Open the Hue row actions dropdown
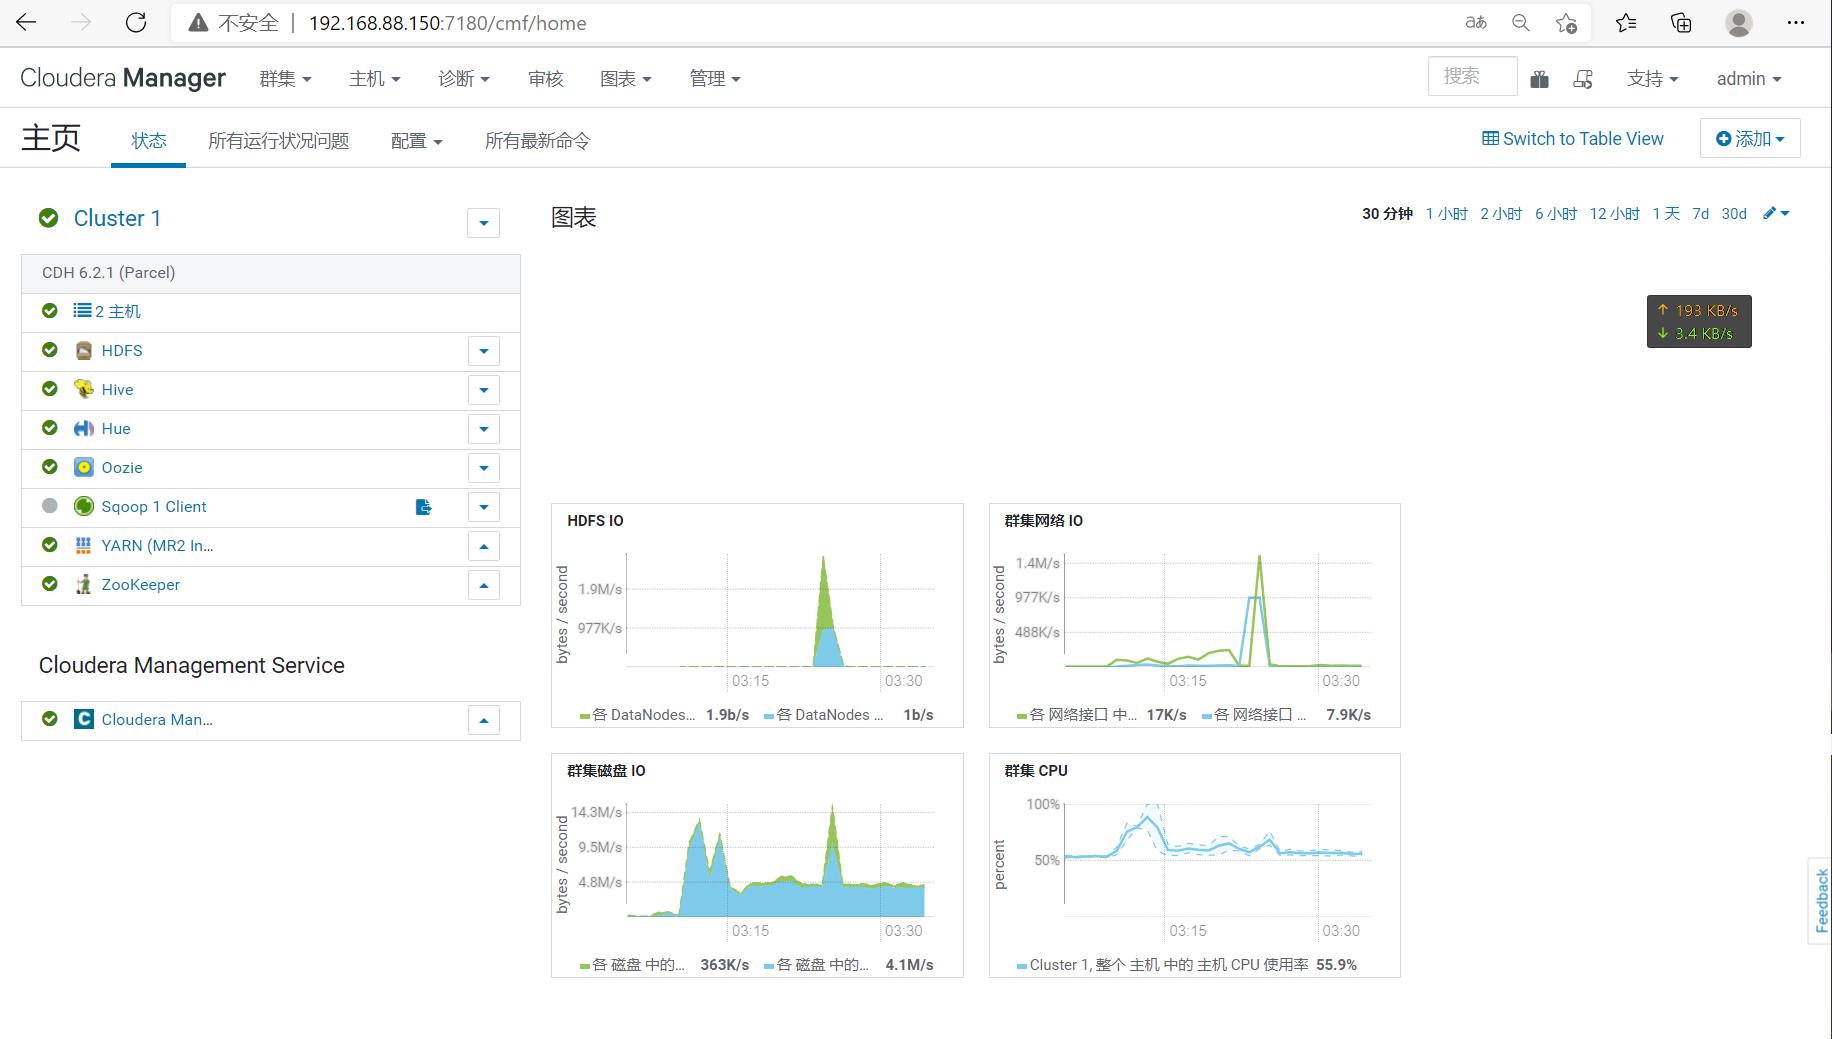This screenshot has height=1039, width=1832. click(483, 429)
